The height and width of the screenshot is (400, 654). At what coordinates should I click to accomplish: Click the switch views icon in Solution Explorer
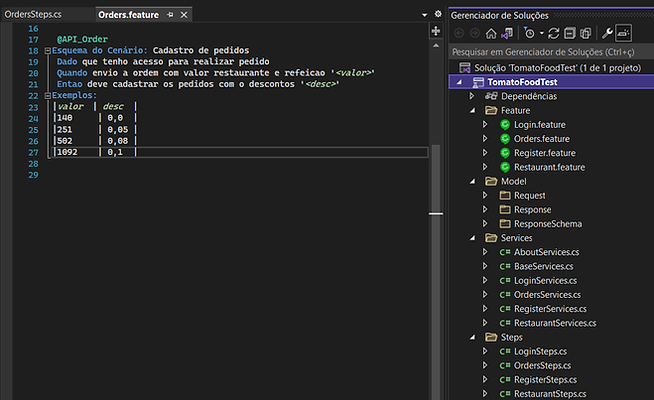[507, 33]
